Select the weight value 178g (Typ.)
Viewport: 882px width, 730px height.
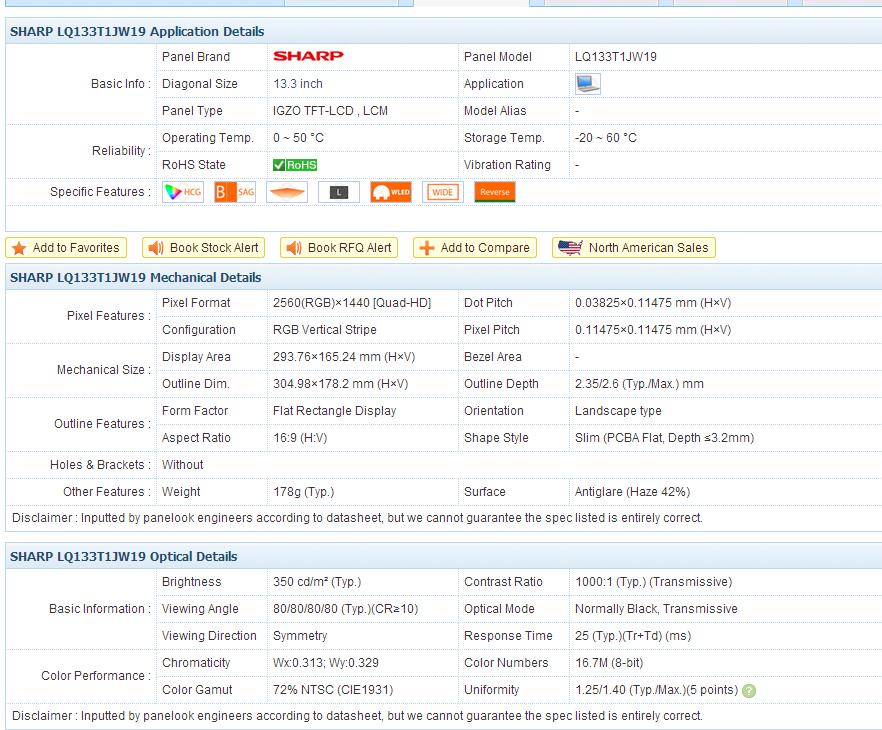coord(303,492)
